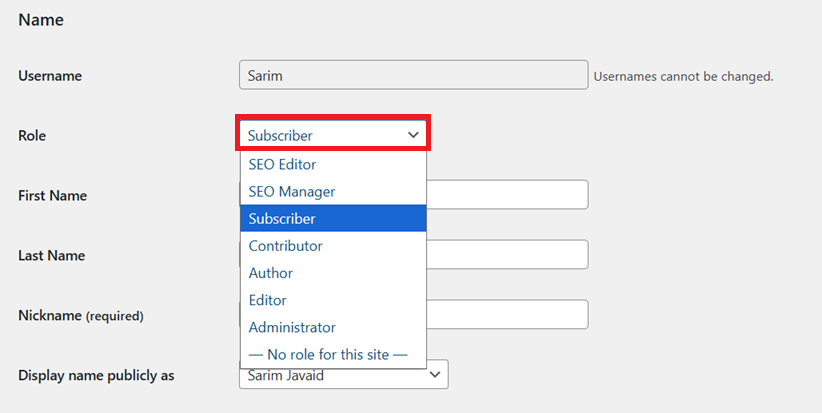Viewport: 822px width, 413px height.
Task: Open the Role dropdown showing Subscriber
Action: (x=333, y=135)
